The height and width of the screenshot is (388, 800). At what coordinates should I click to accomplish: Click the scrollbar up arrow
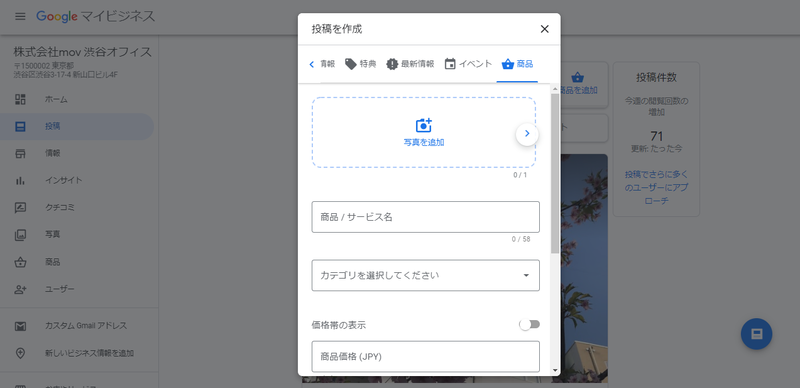click(x=555, y=89)
